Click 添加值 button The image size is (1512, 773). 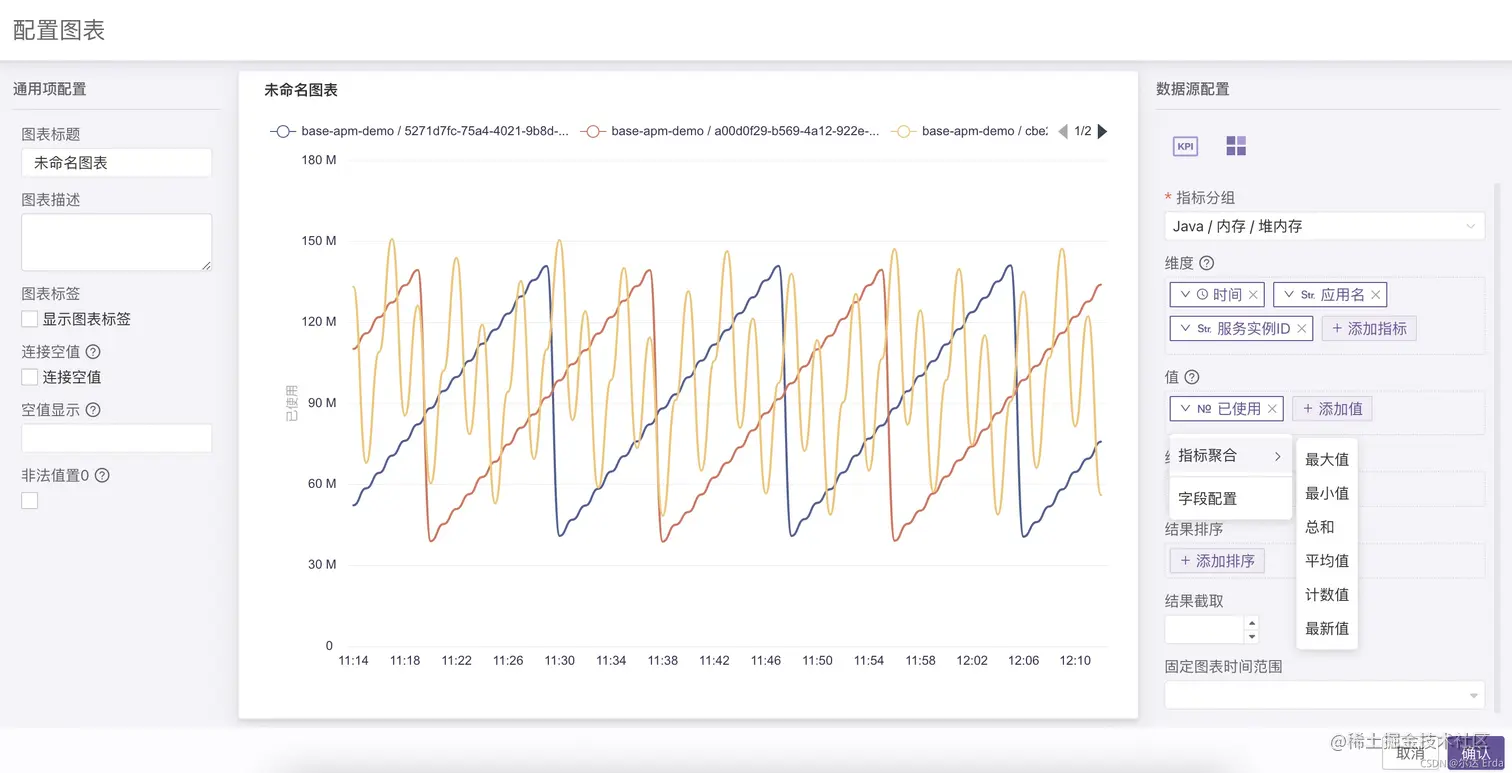click(x=1332, y=408)
